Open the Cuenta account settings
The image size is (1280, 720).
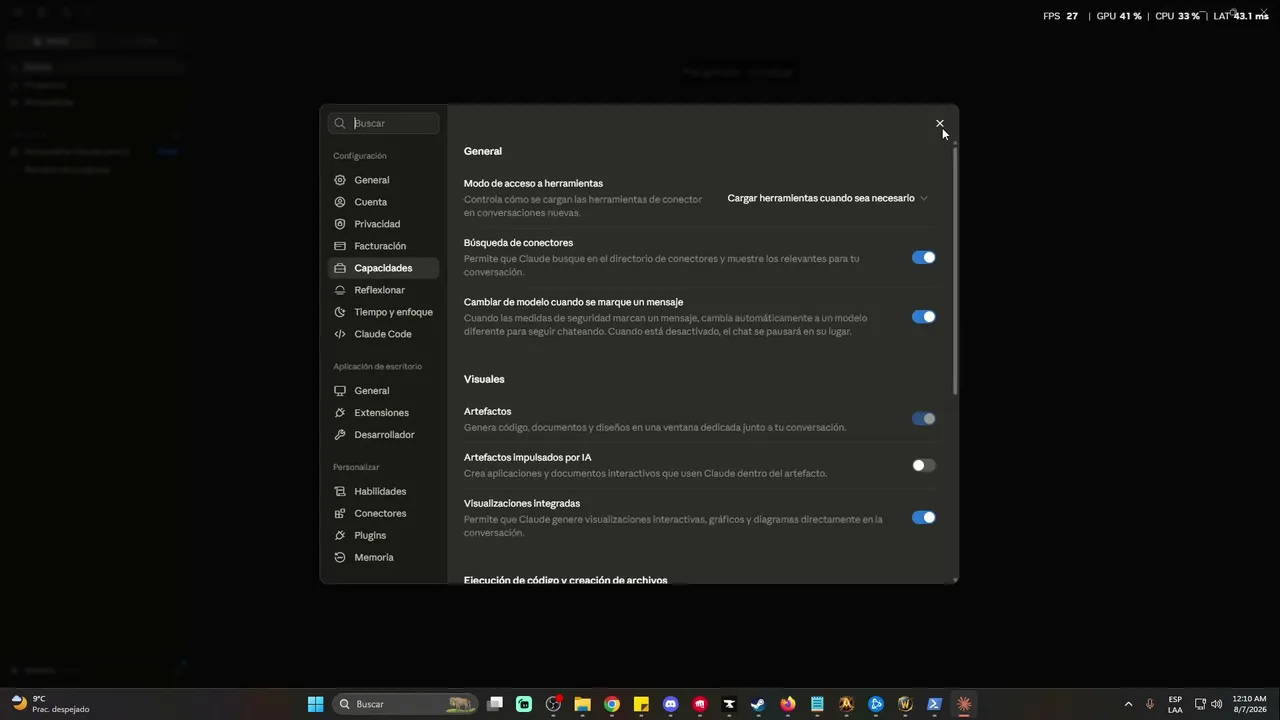point(383,202)
